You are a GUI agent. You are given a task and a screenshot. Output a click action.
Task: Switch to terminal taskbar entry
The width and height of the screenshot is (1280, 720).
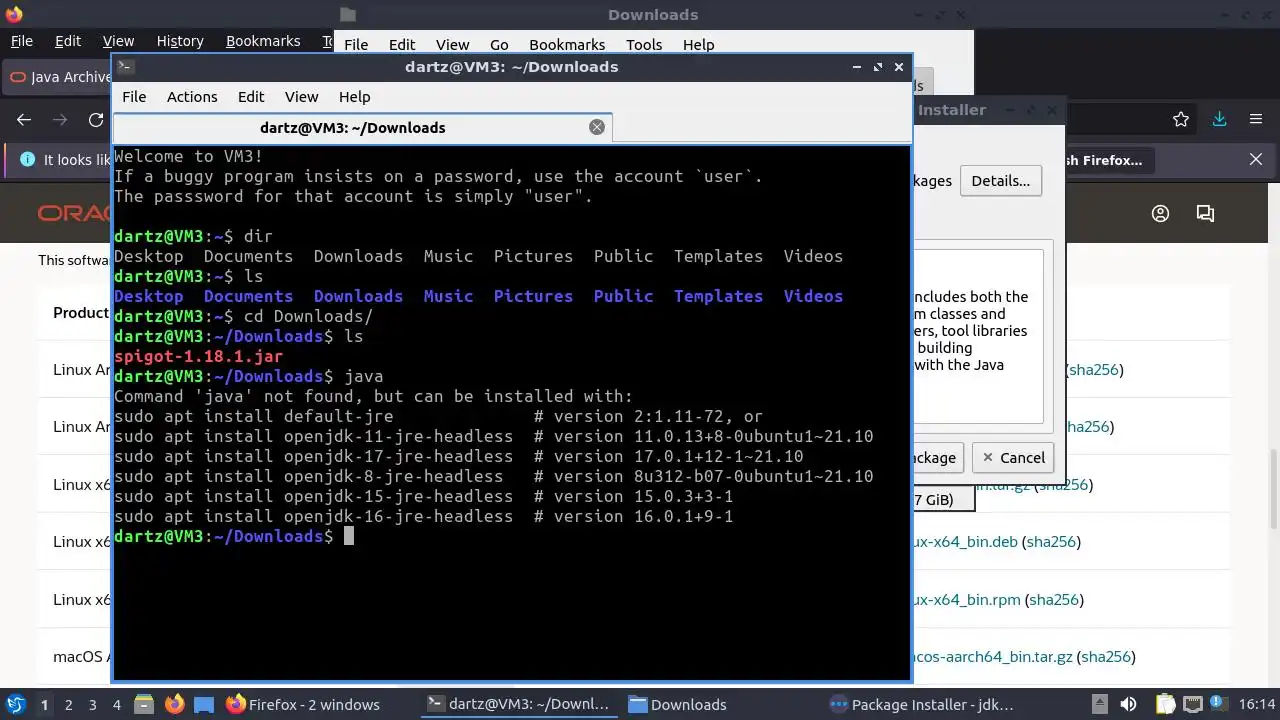(x=517, y=705)
